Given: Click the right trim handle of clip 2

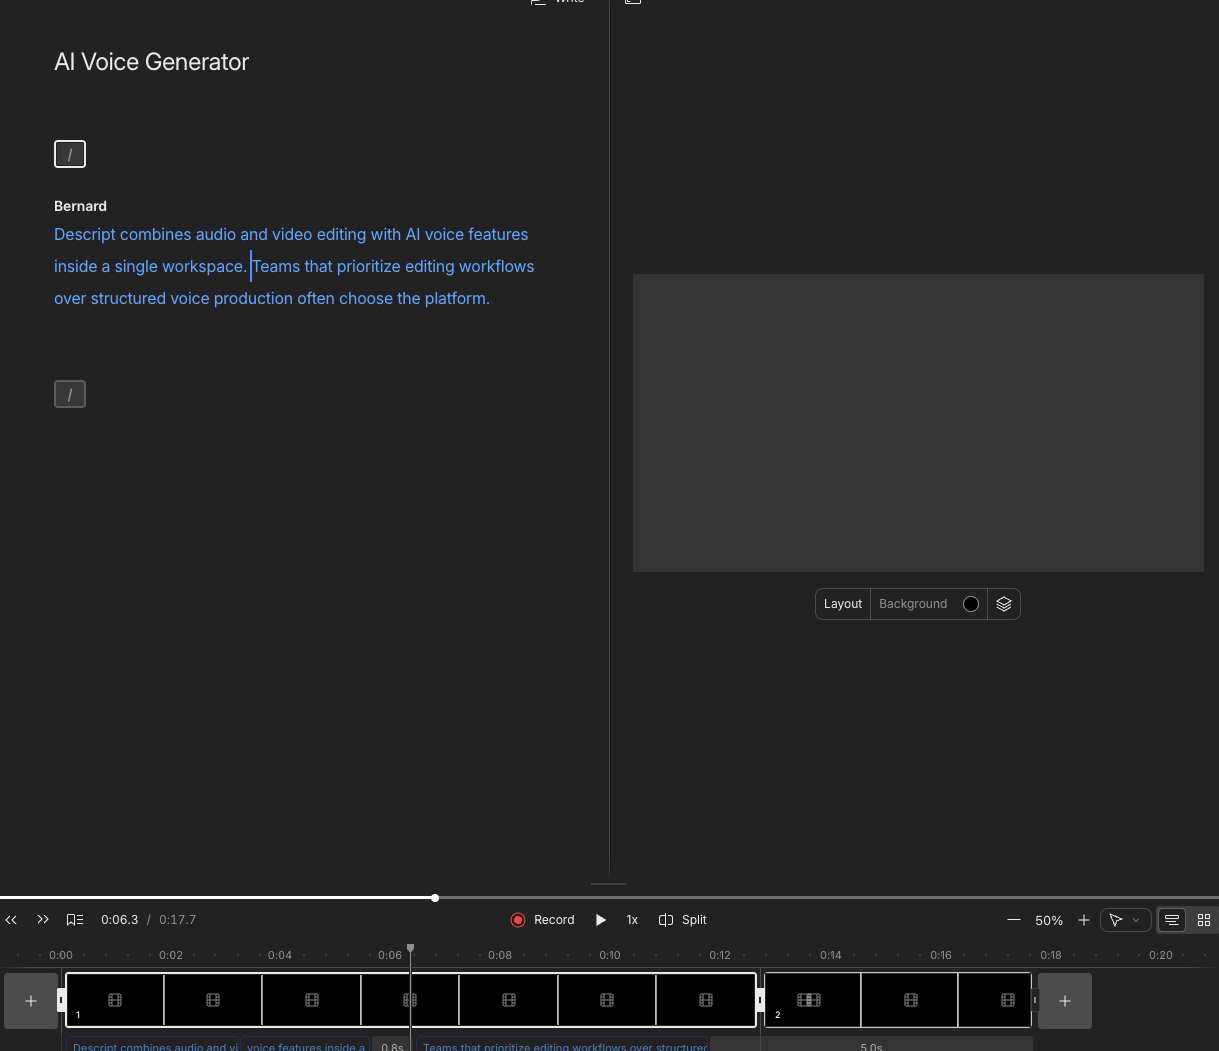Looking at the screenshot, I should (x=1035, y=1000).
